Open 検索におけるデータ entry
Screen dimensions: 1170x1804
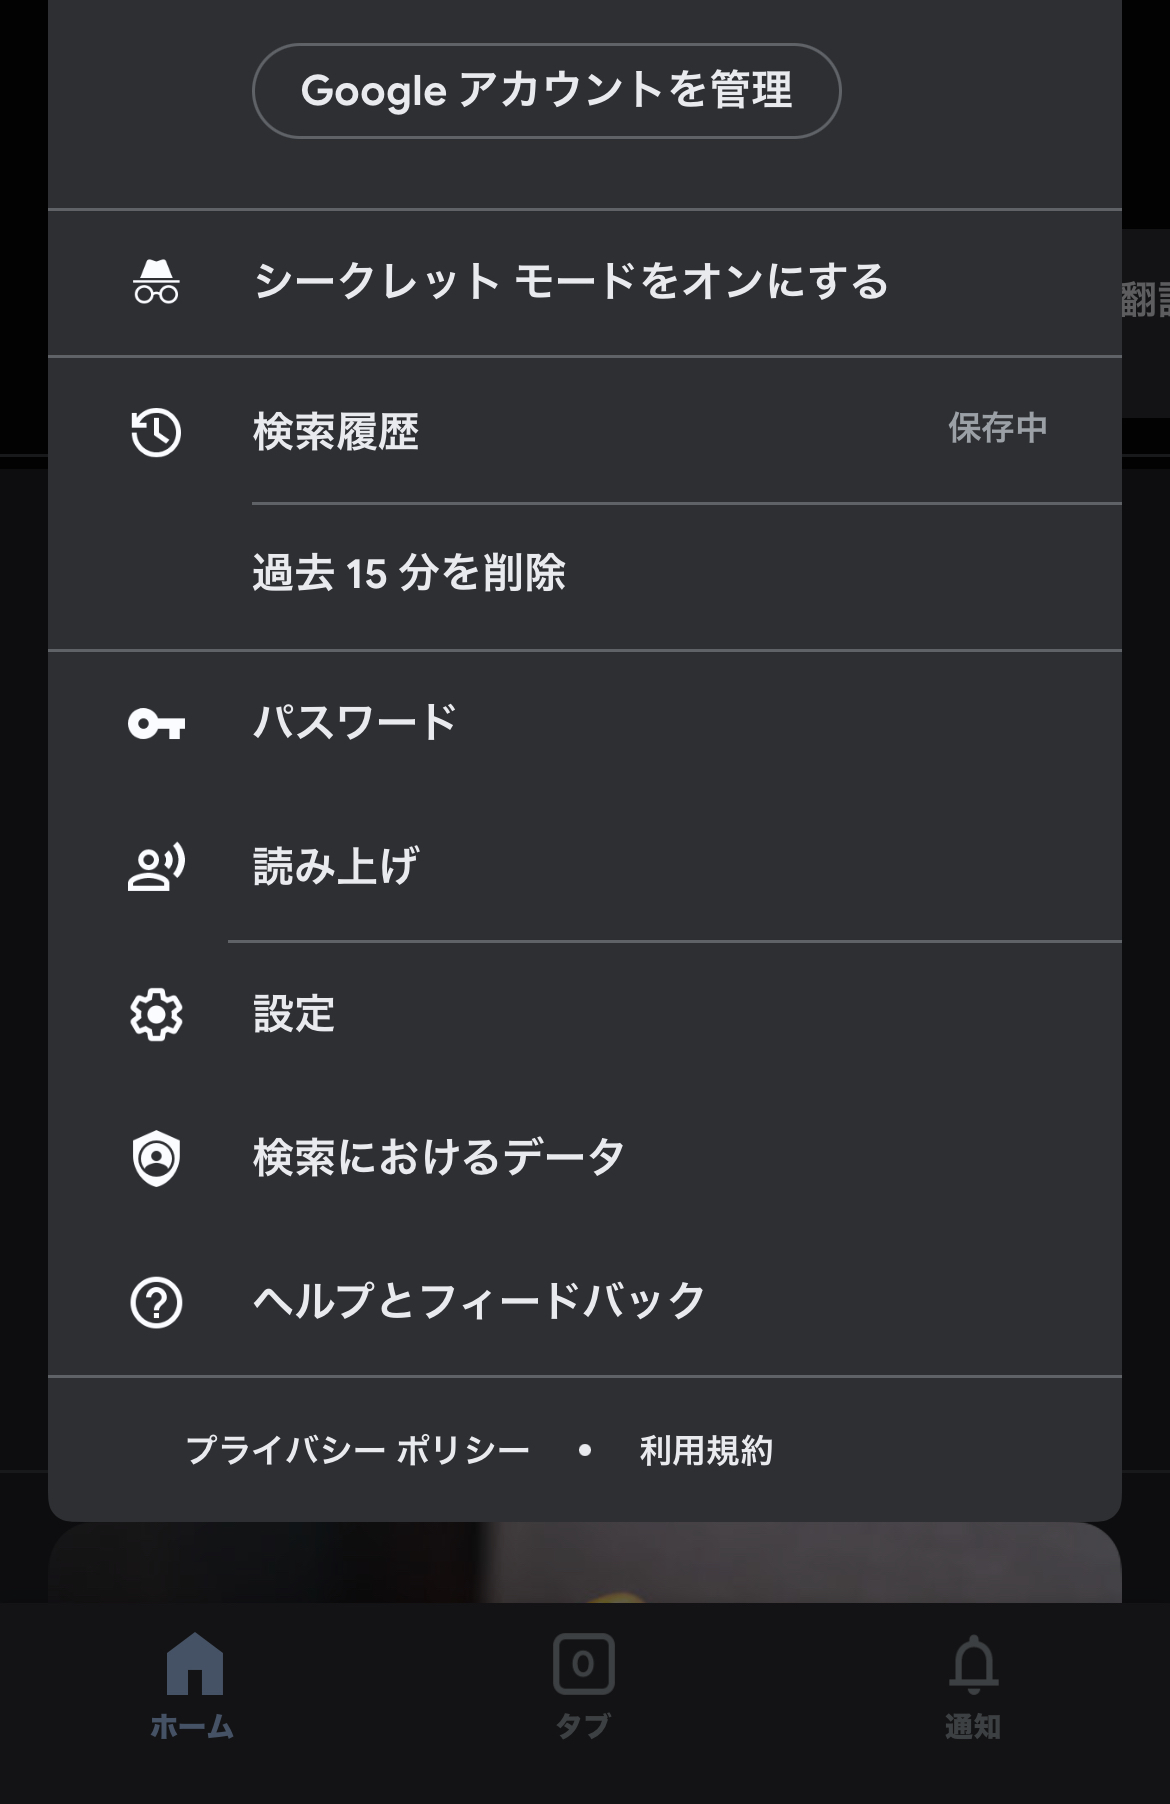pos(439,1158)
